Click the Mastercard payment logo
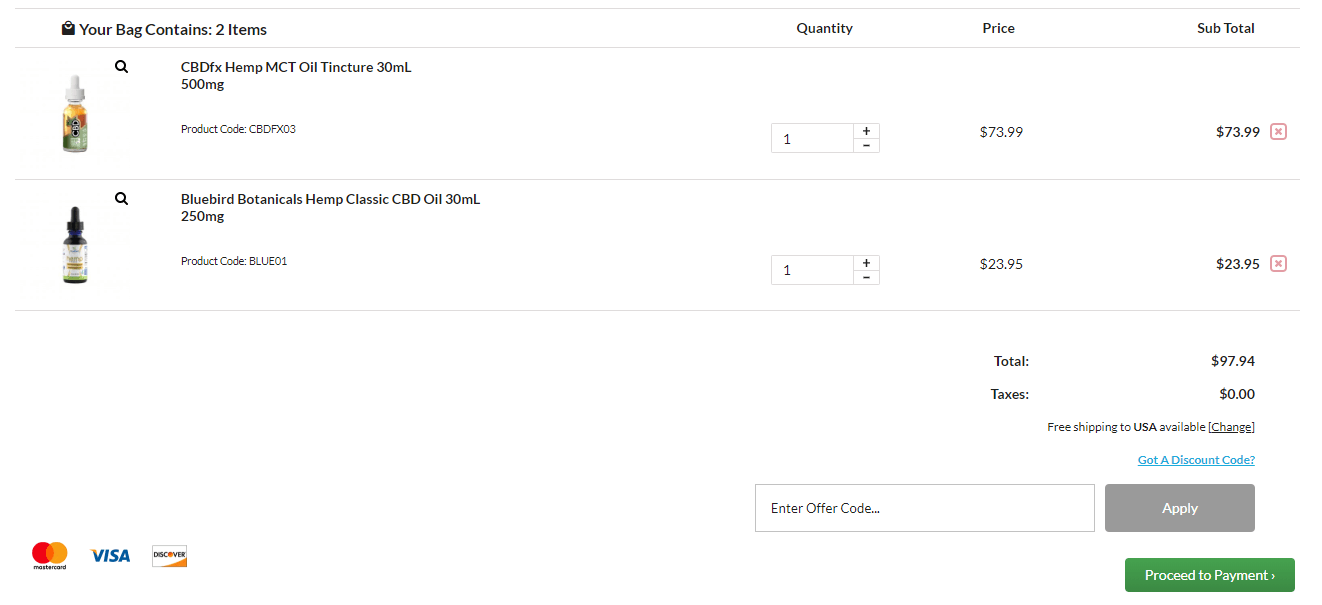This screenshot has width=1322, height=605. [49, 555]
